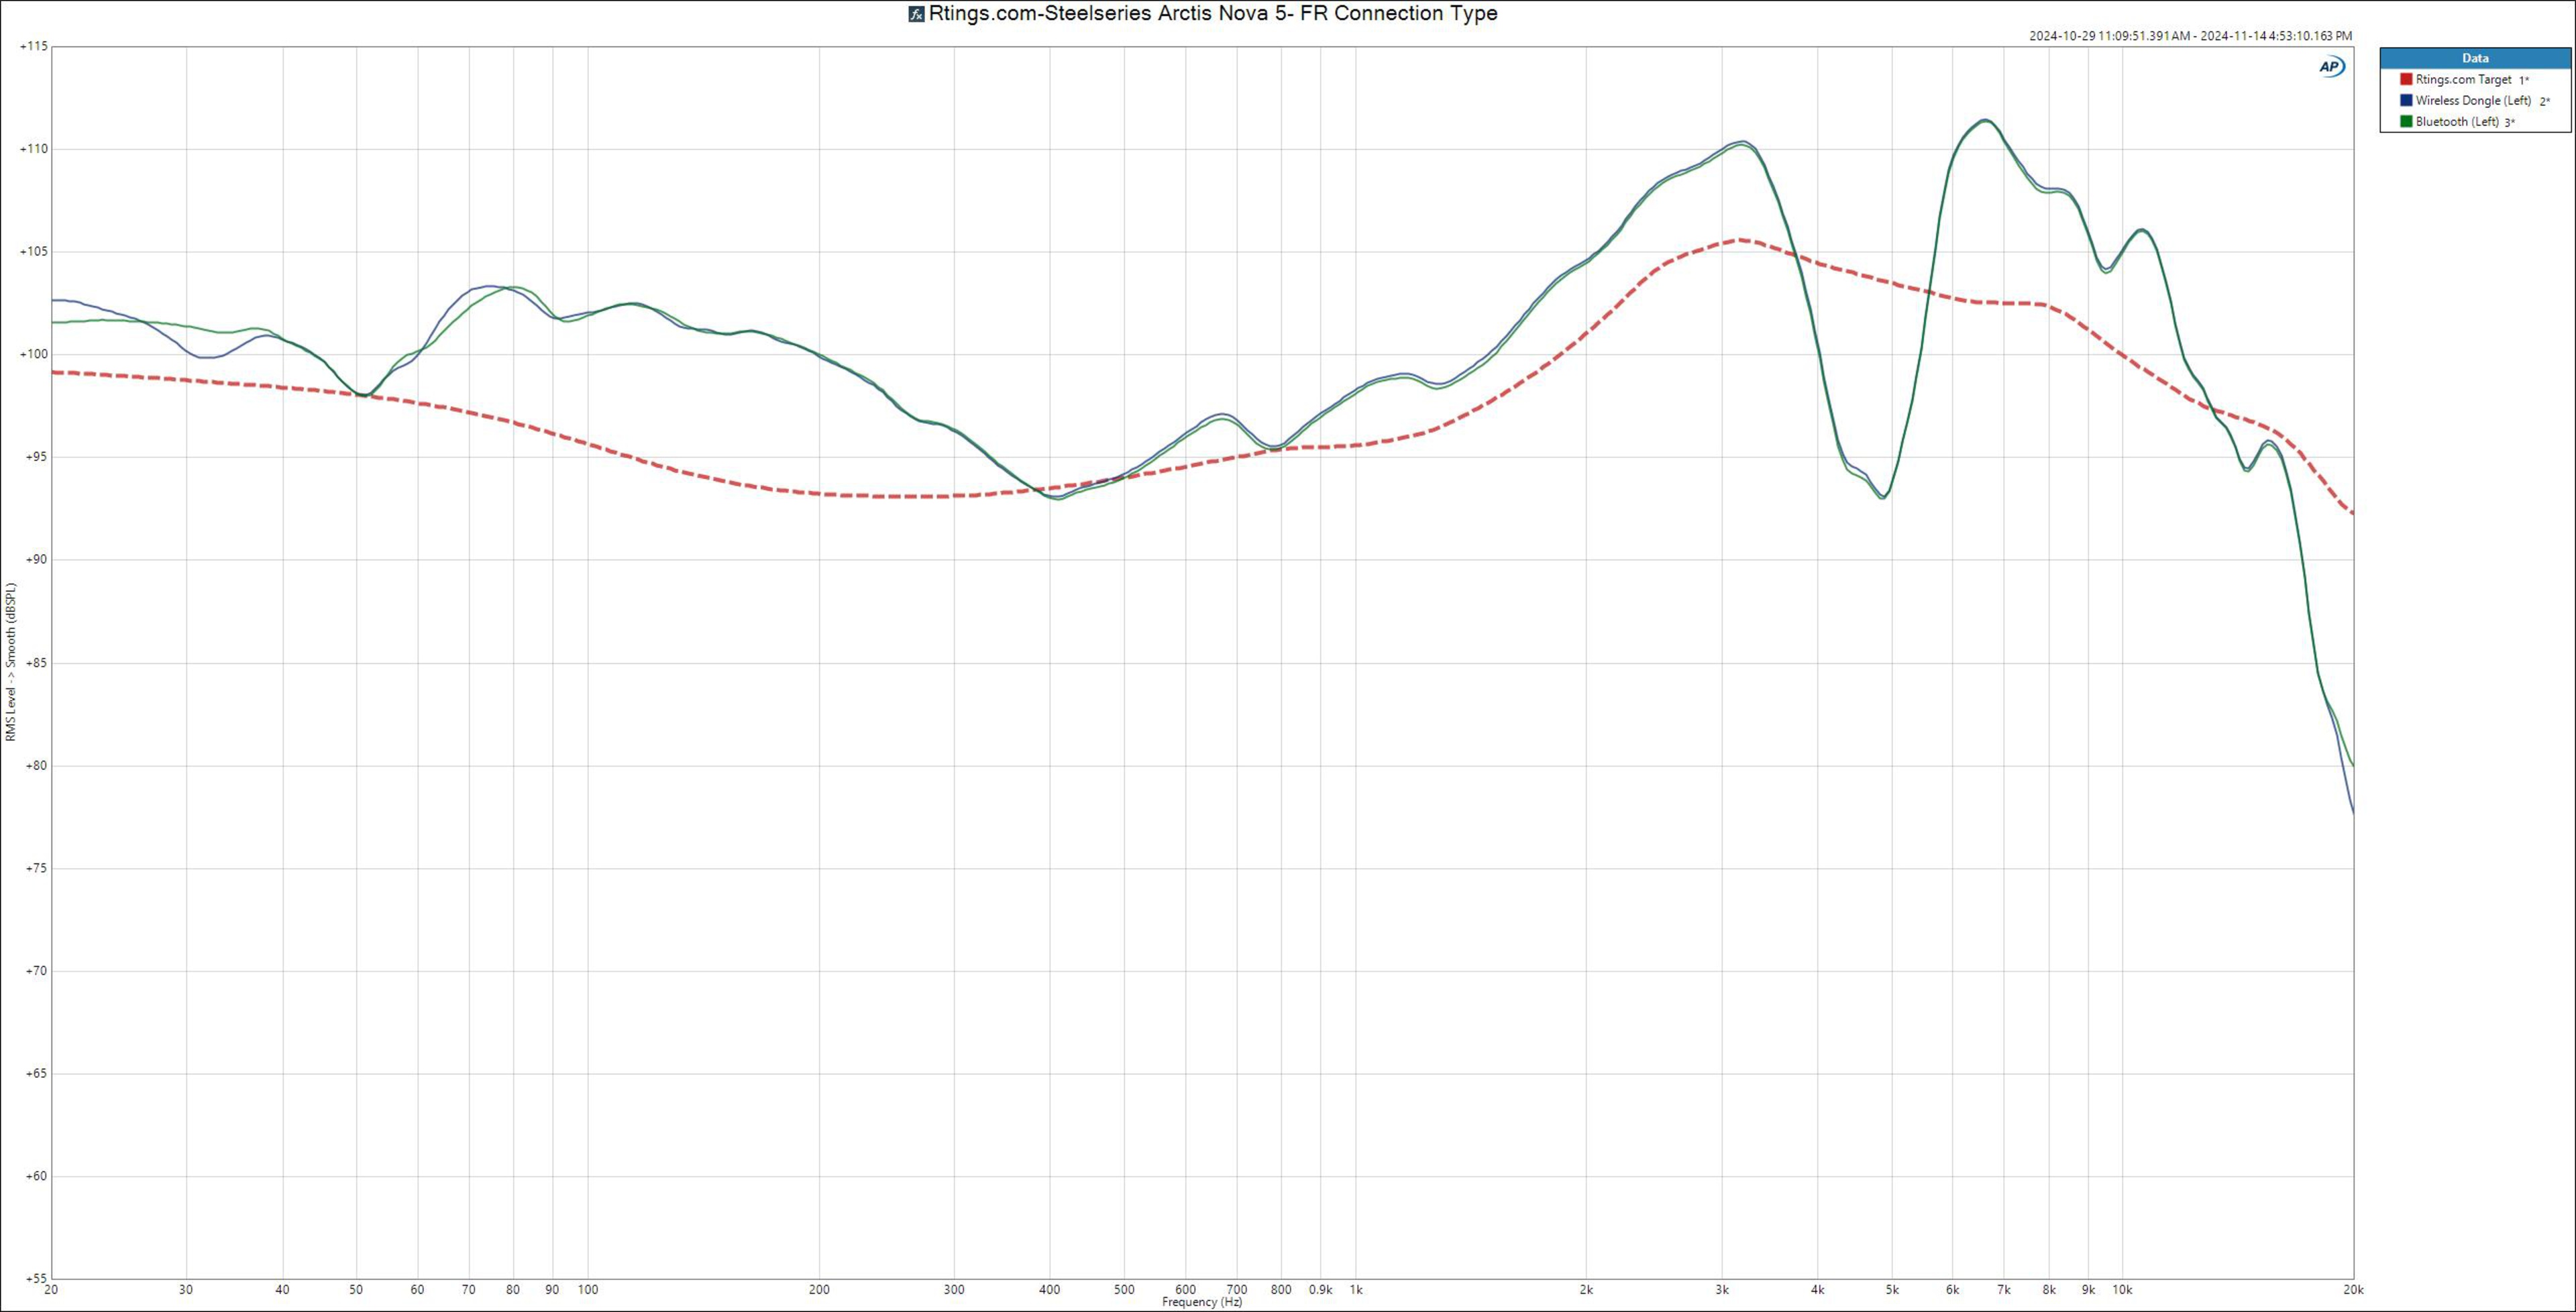Click the '2*' marker after Wireless Dongle
Image resolution: width=2576 pixels, height=1312 pixels.
tap(2545, 101)
